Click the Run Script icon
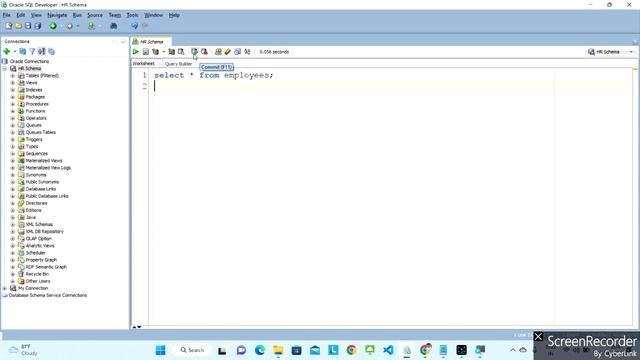The image size is (640, 360). (146, 52)
